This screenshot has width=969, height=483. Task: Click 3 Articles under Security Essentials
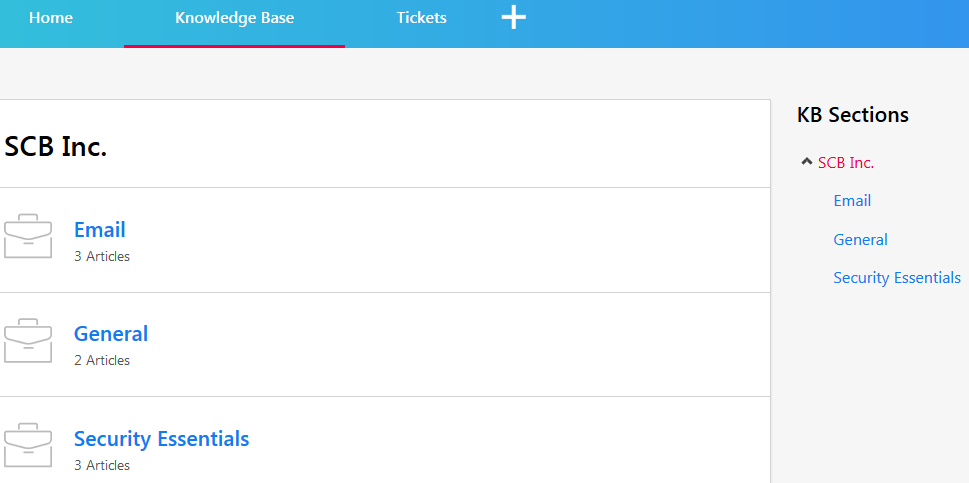point(102,465)
